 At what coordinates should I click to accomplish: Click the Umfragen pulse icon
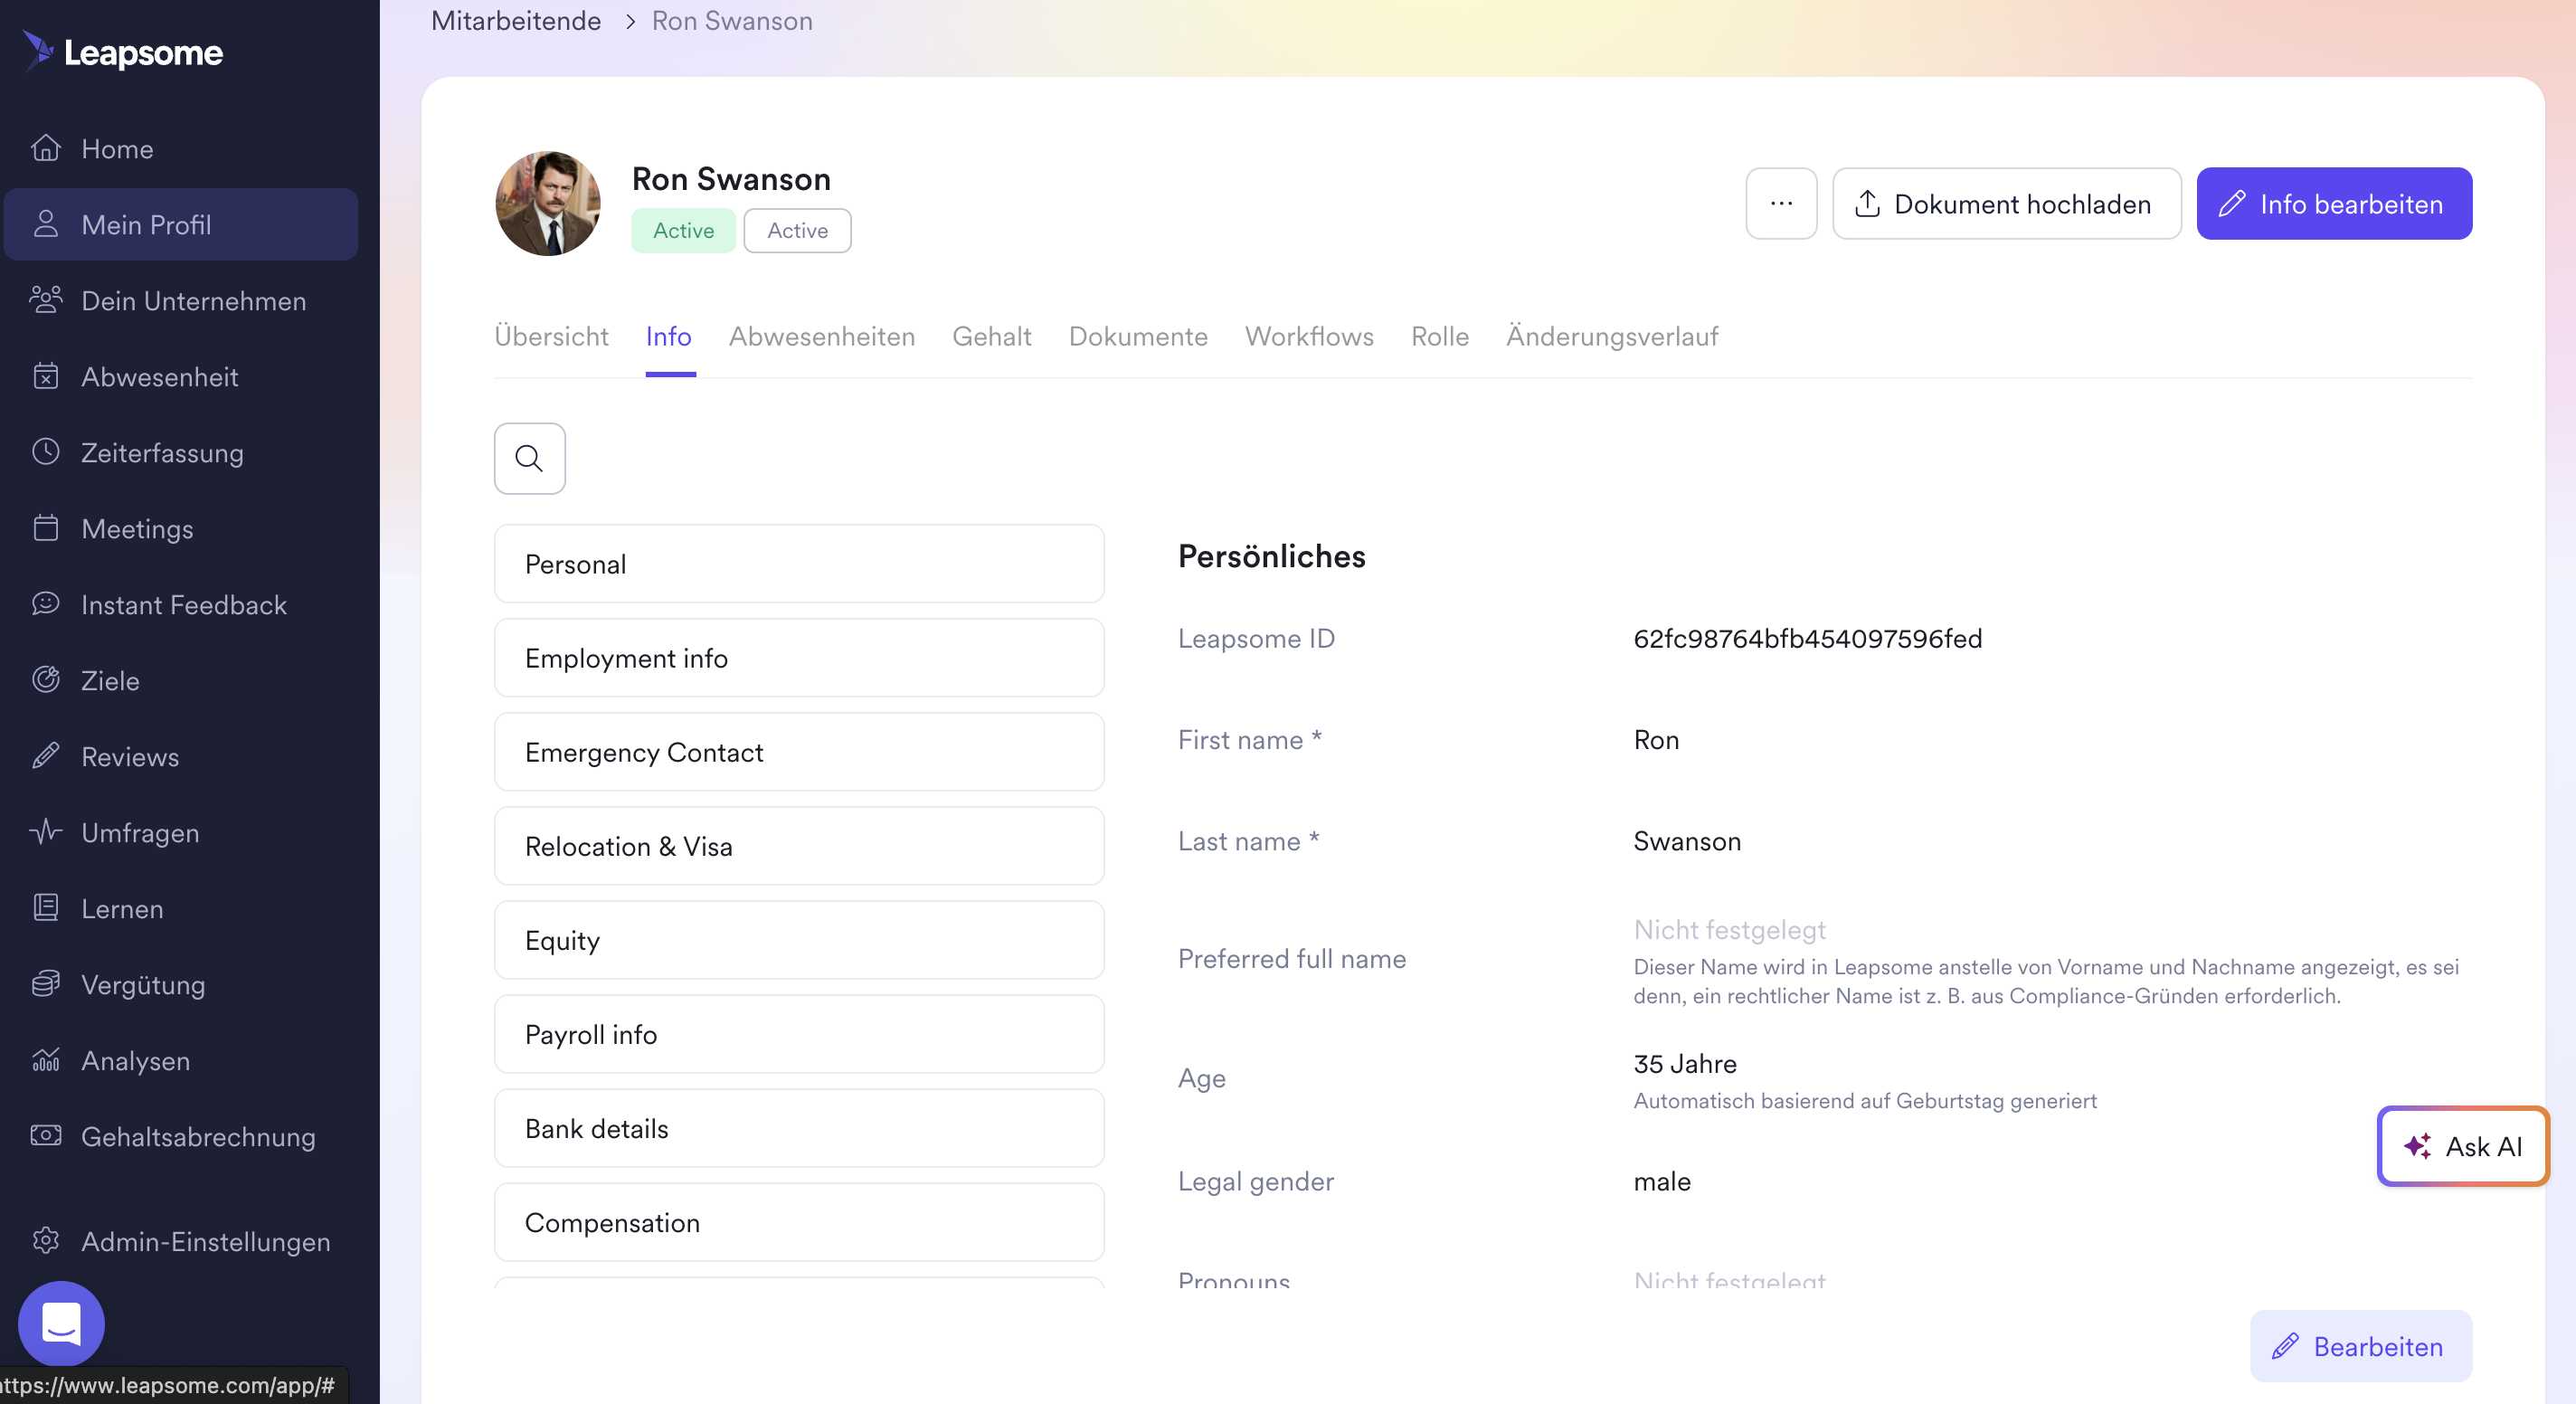[46, 832]
